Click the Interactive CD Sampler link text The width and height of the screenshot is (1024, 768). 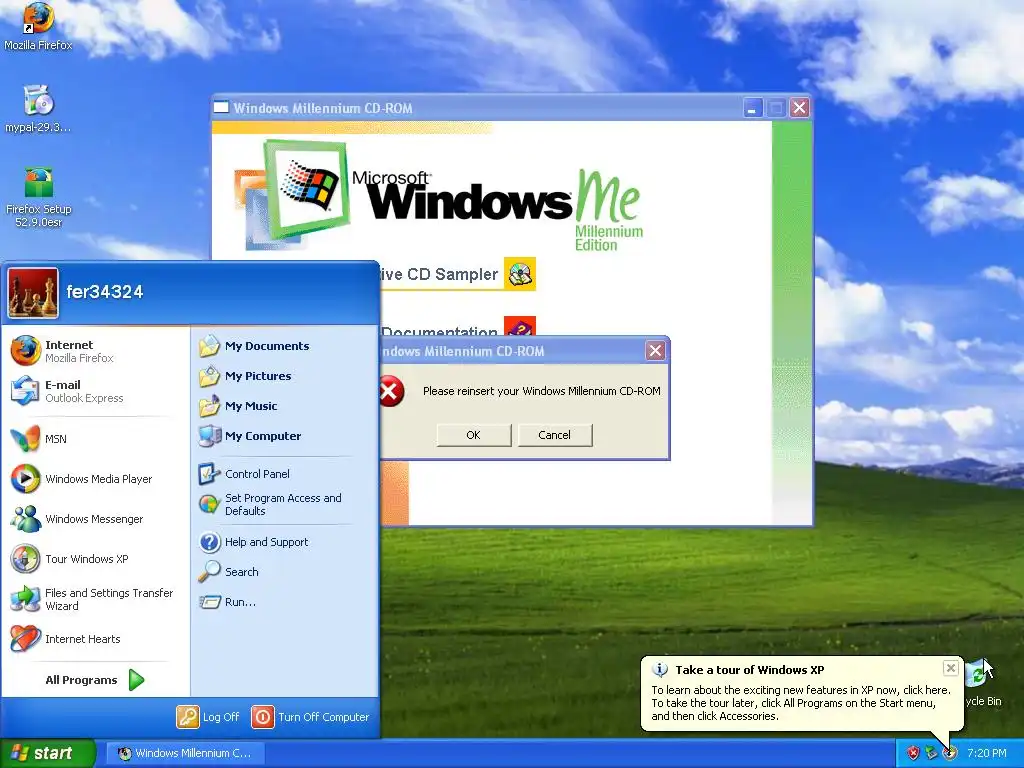[x=439, y=274]
